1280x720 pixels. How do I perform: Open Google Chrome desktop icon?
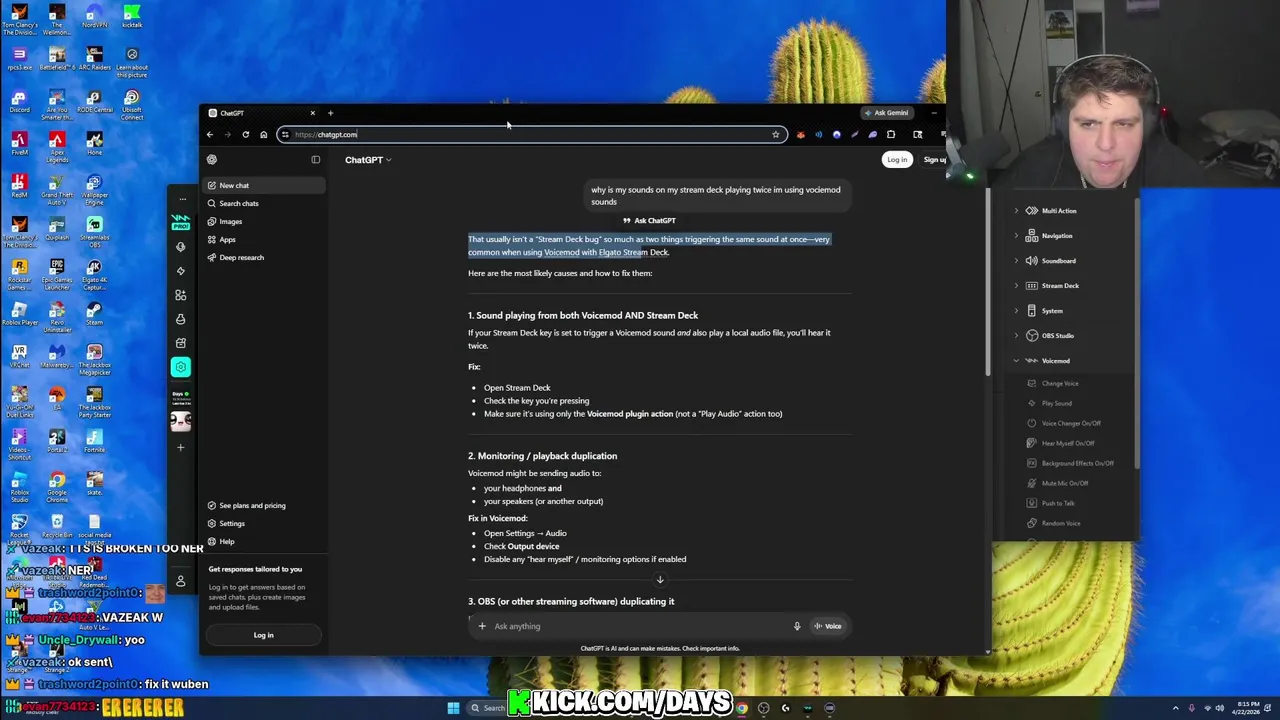(x=57, y=486)
